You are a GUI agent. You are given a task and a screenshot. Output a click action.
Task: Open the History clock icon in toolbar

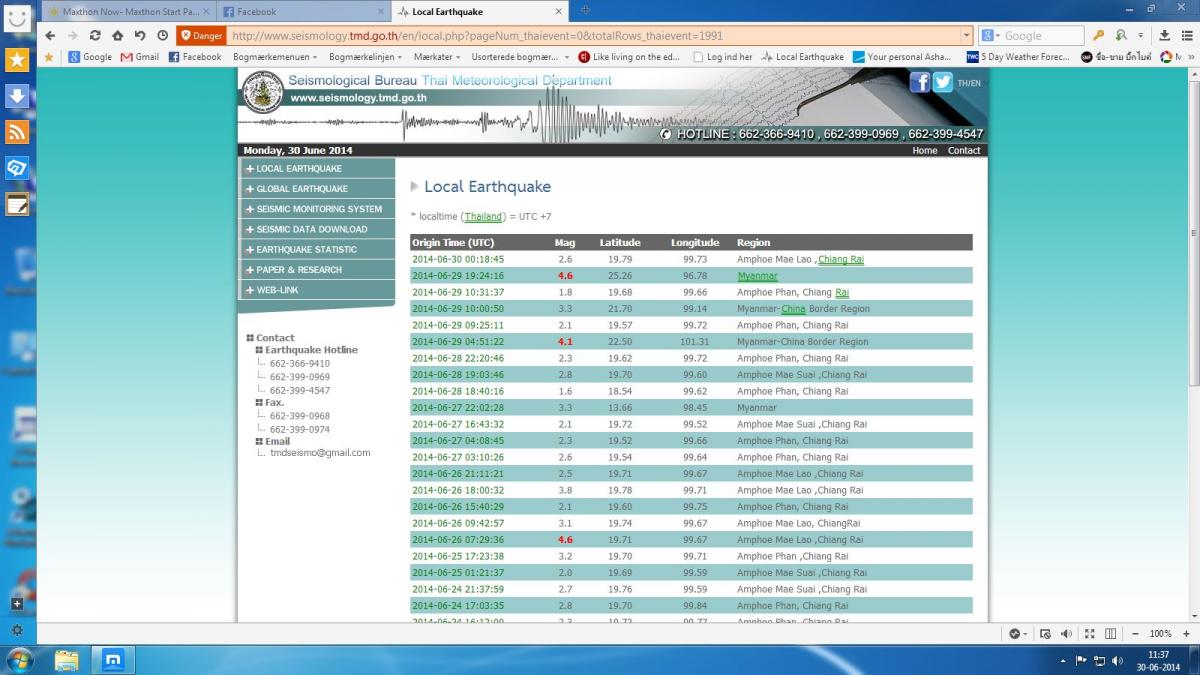point(163,35)
